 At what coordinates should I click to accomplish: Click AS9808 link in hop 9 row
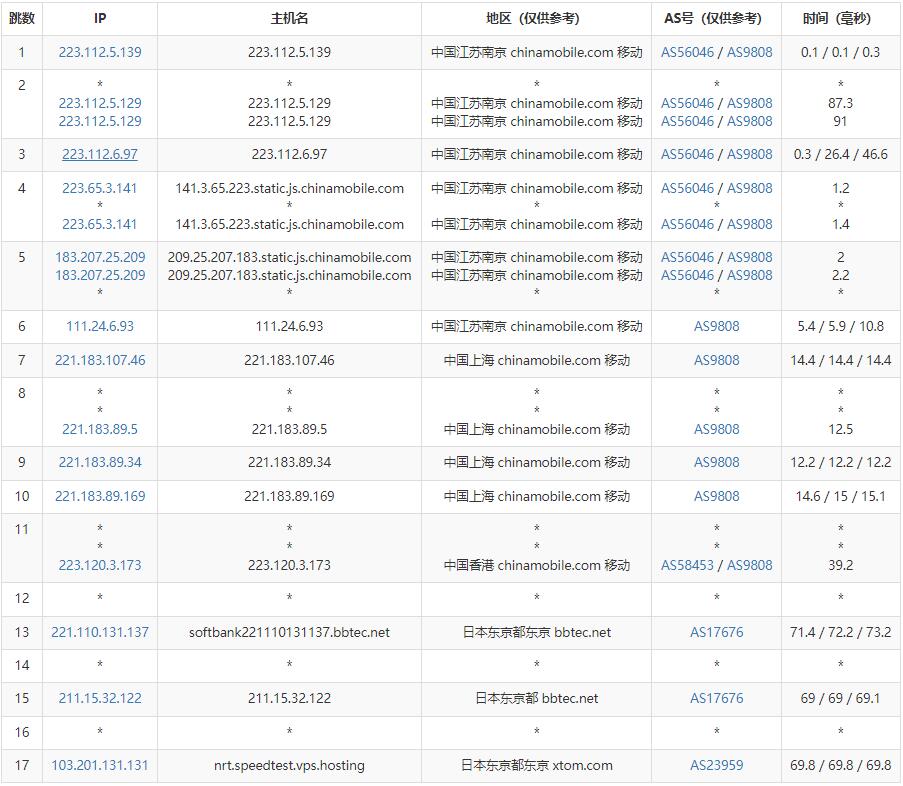point(716,462)
